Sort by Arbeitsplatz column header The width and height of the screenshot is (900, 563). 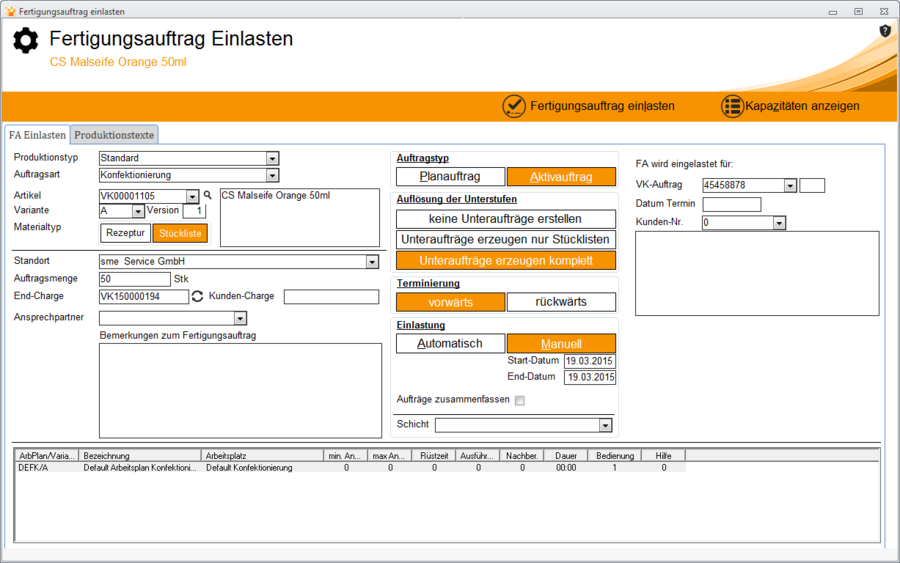(262, 456)
